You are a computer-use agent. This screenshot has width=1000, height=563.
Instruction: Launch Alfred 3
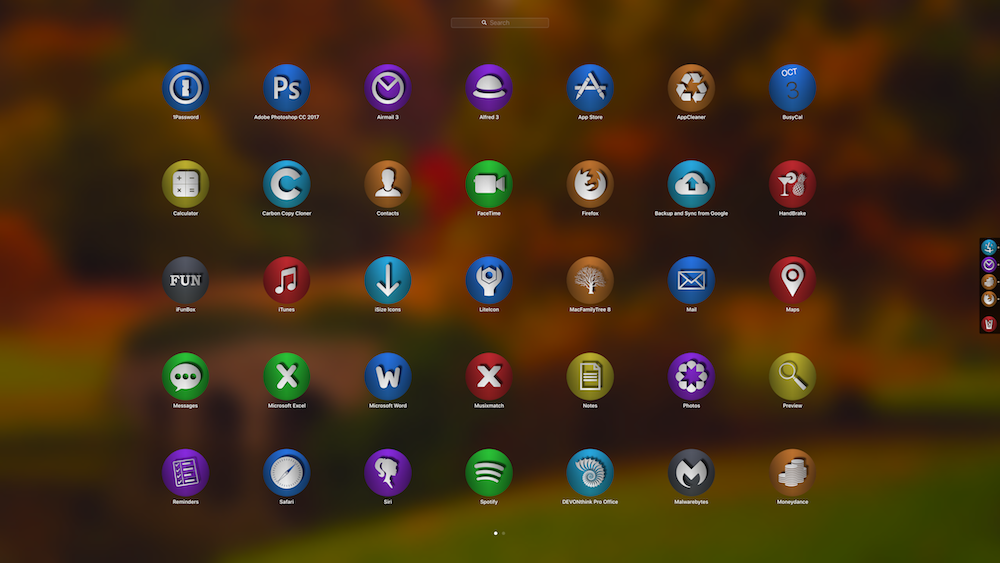click(x=489, y=88)
